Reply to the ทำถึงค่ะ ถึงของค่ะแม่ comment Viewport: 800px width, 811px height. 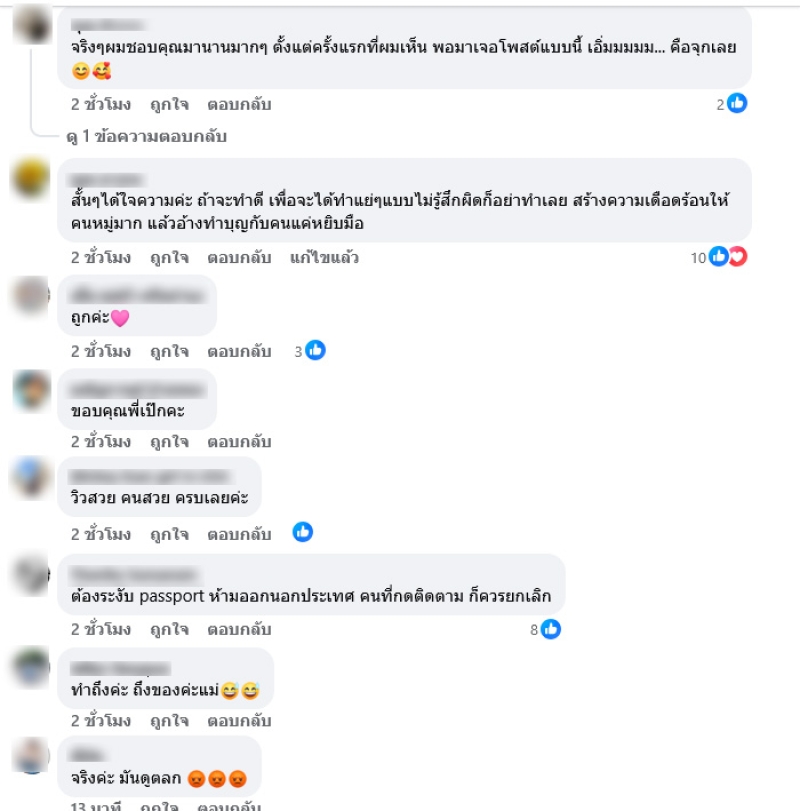[x=239, y=721]
